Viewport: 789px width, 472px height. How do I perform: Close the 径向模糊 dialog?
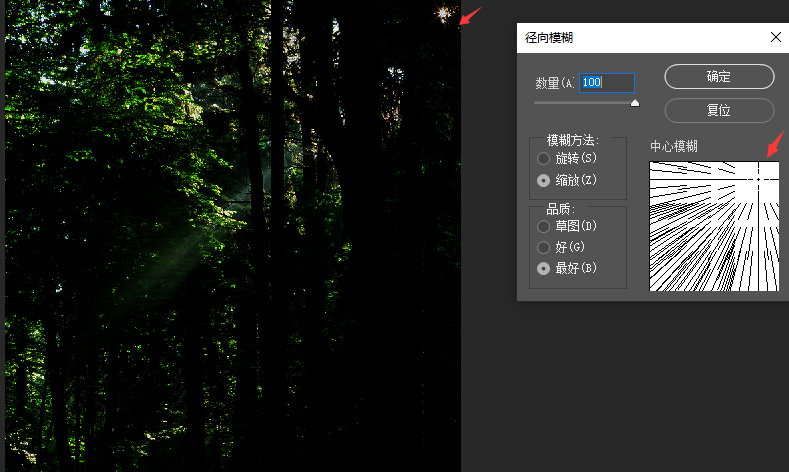pos(775,37)
